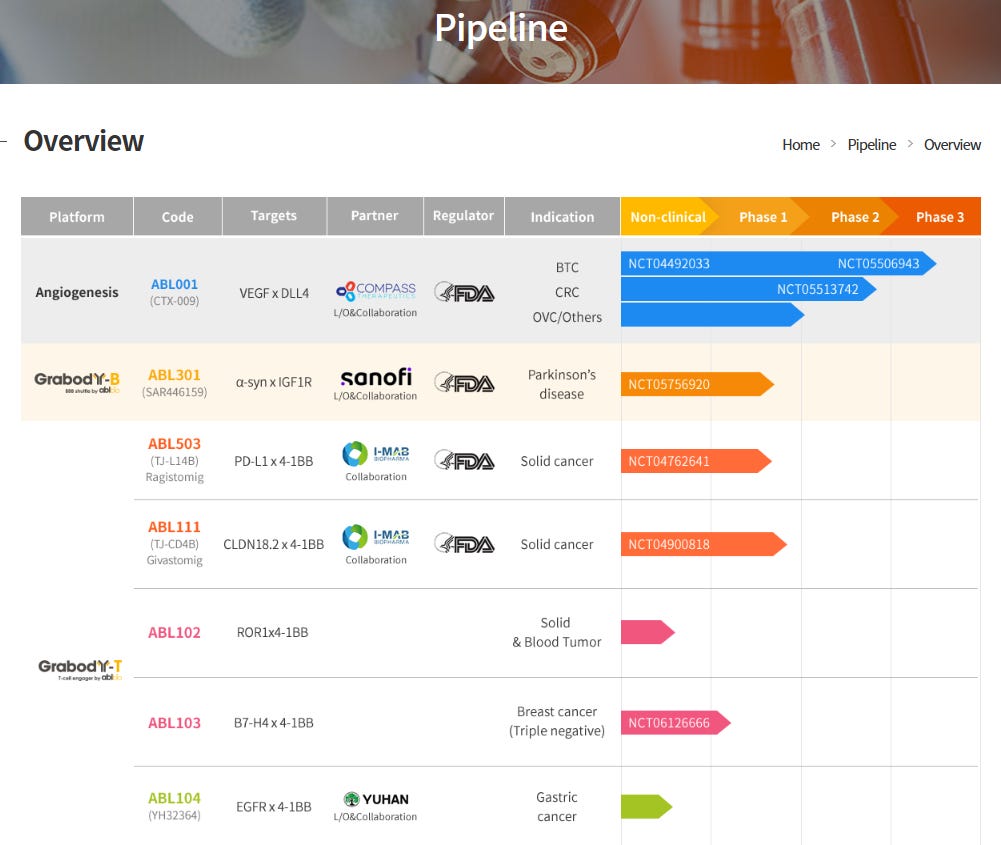Open the ABL104 code link
The image size is (1001, 845).
coord(174,798)
